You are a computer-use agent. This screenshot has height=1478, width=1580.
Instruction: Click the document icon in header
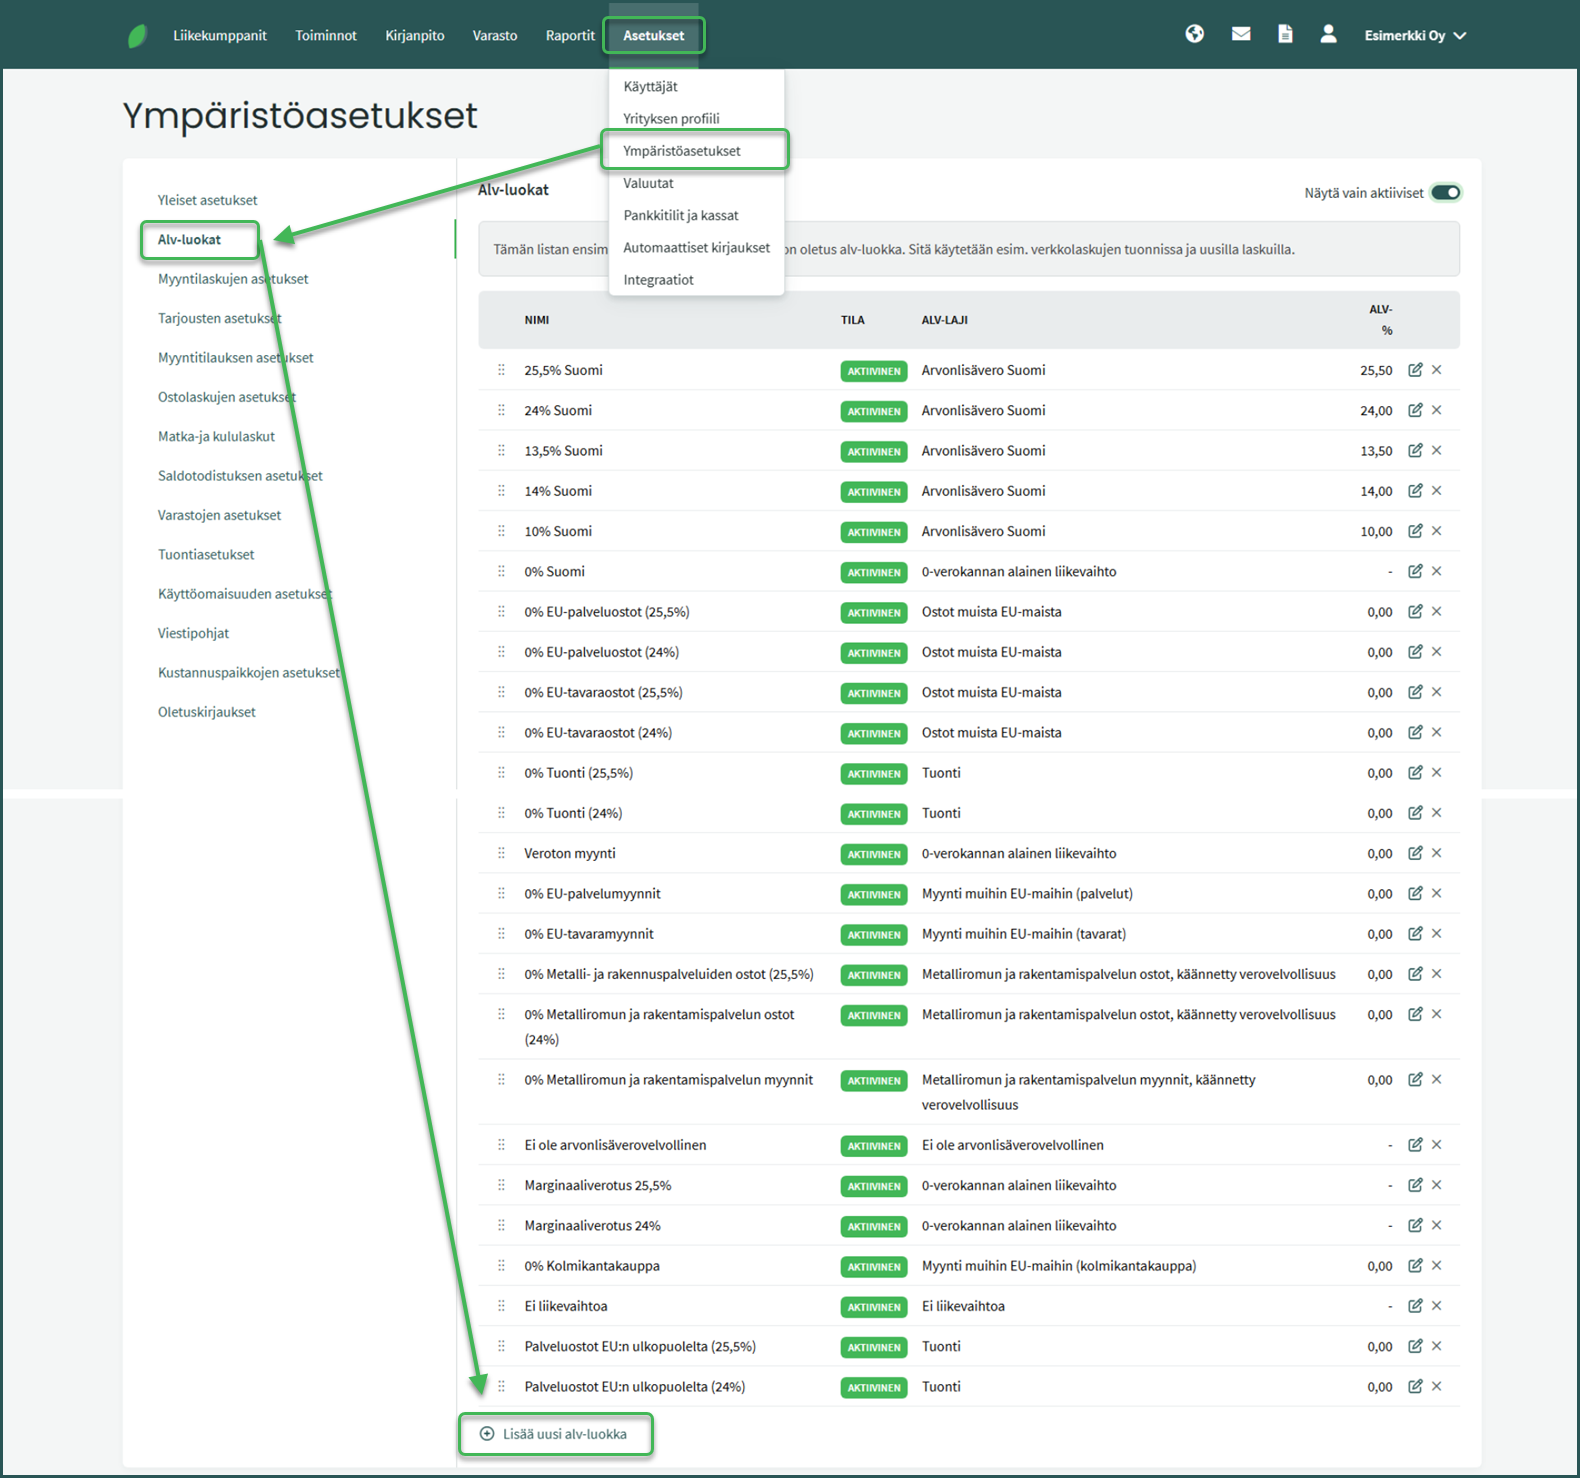pyautogui.click(x=1285, y=34)
